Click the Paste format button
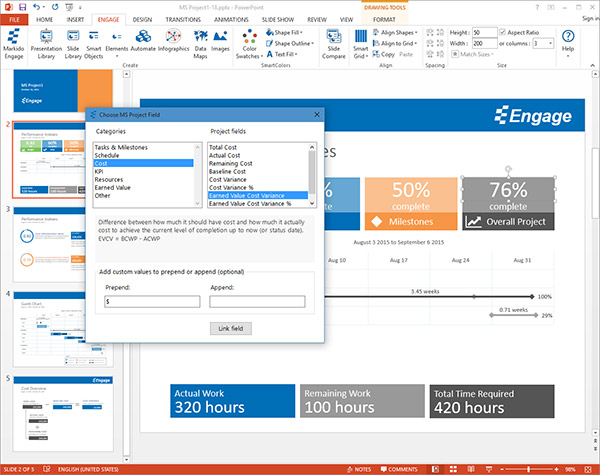Image resolution: width=600 pixels, height=475 pixels. [x=406, y=54]
